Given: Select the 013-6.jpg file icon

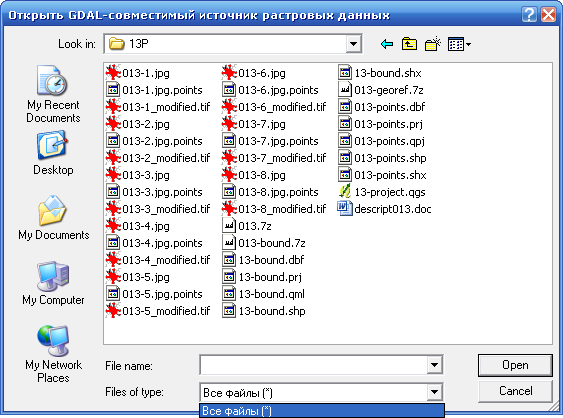Looking at the screenshot, I should pyautogui.click(x=229, y=73).
